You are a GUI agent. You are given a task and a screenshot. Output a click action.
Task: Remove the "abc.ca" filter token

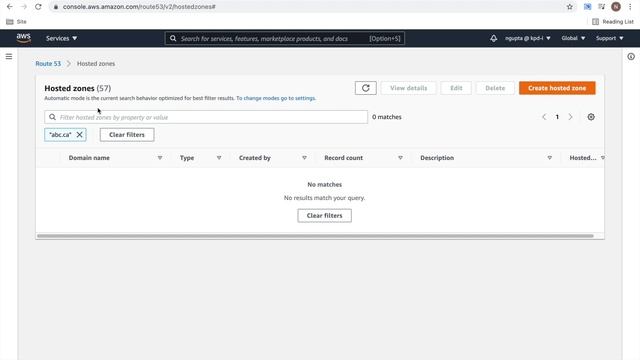click(80, 134)
